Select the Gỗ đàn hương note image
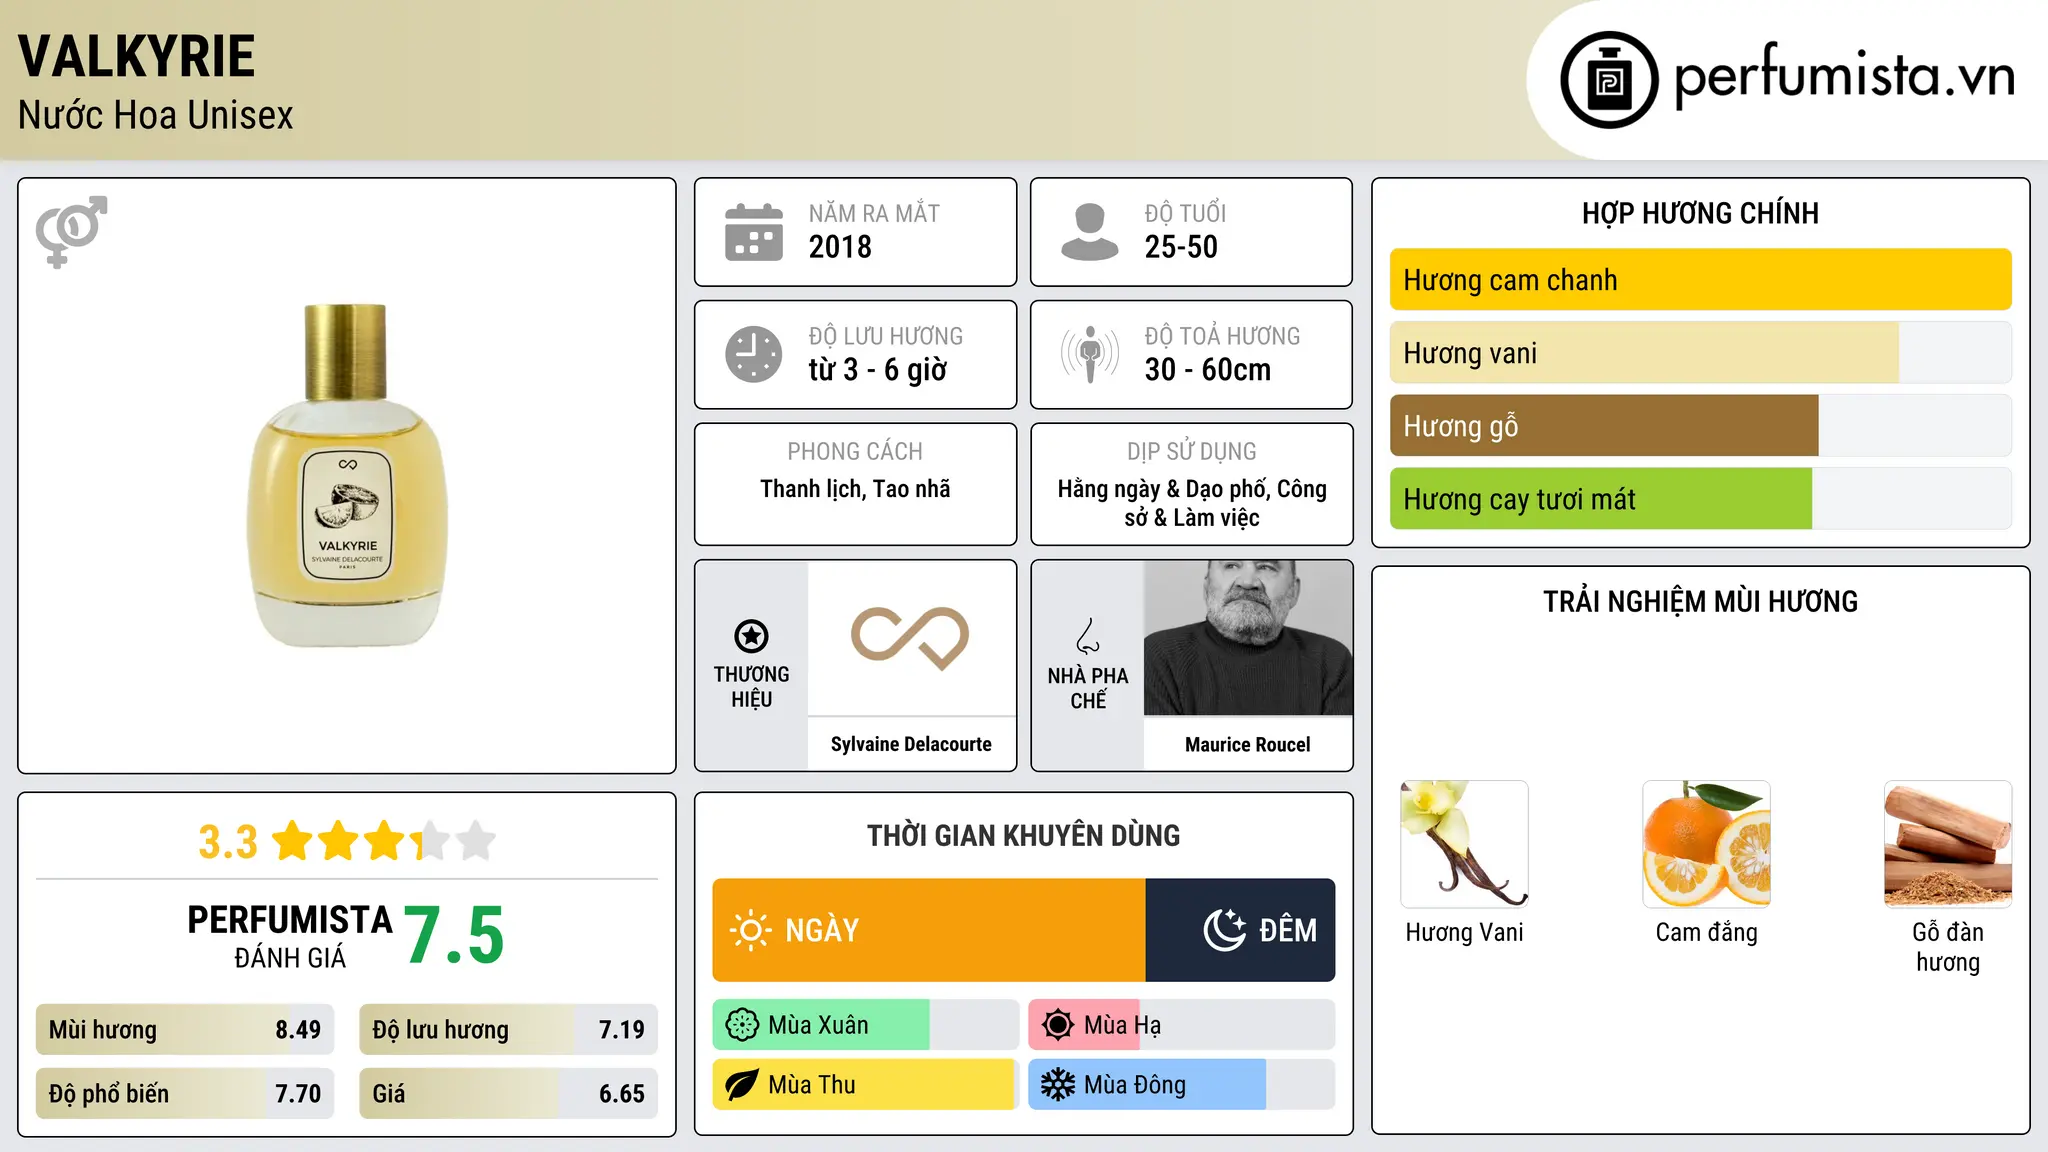Screen dimensions: 2048x1152 (x=1948, y=844)
